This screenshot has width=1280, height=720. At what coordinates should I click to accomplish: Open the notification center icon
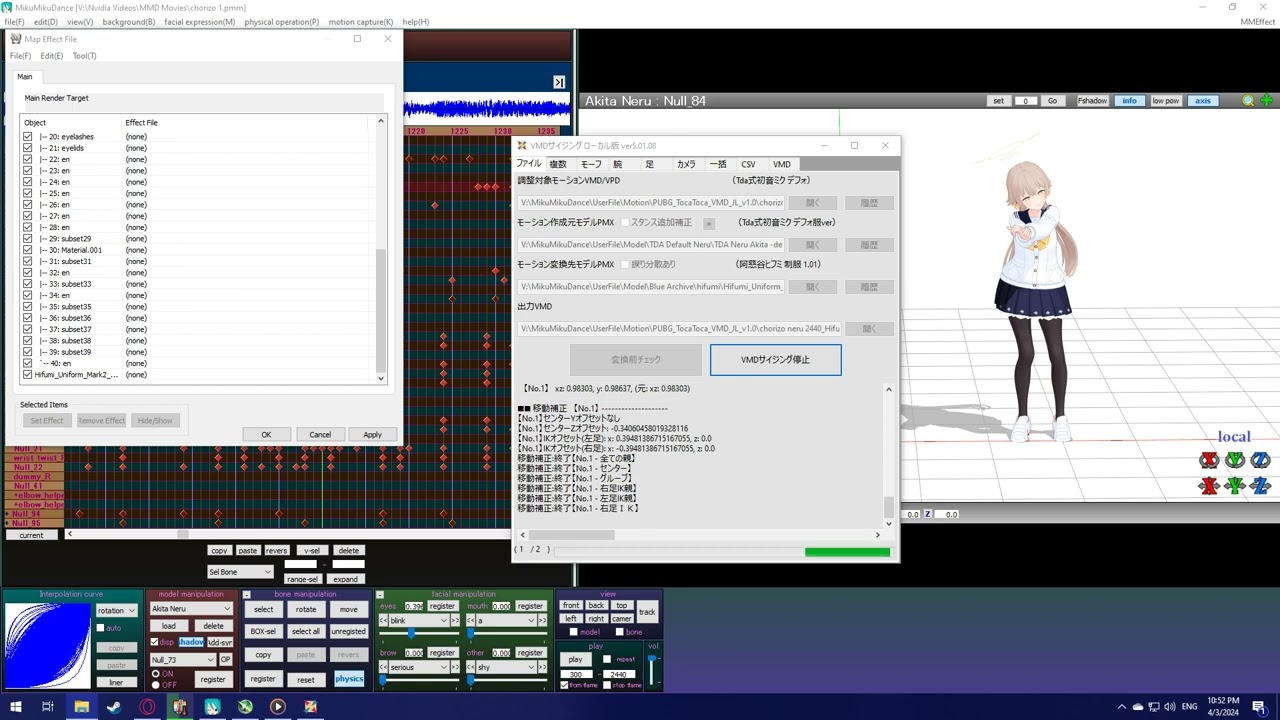pos(1260,707)
